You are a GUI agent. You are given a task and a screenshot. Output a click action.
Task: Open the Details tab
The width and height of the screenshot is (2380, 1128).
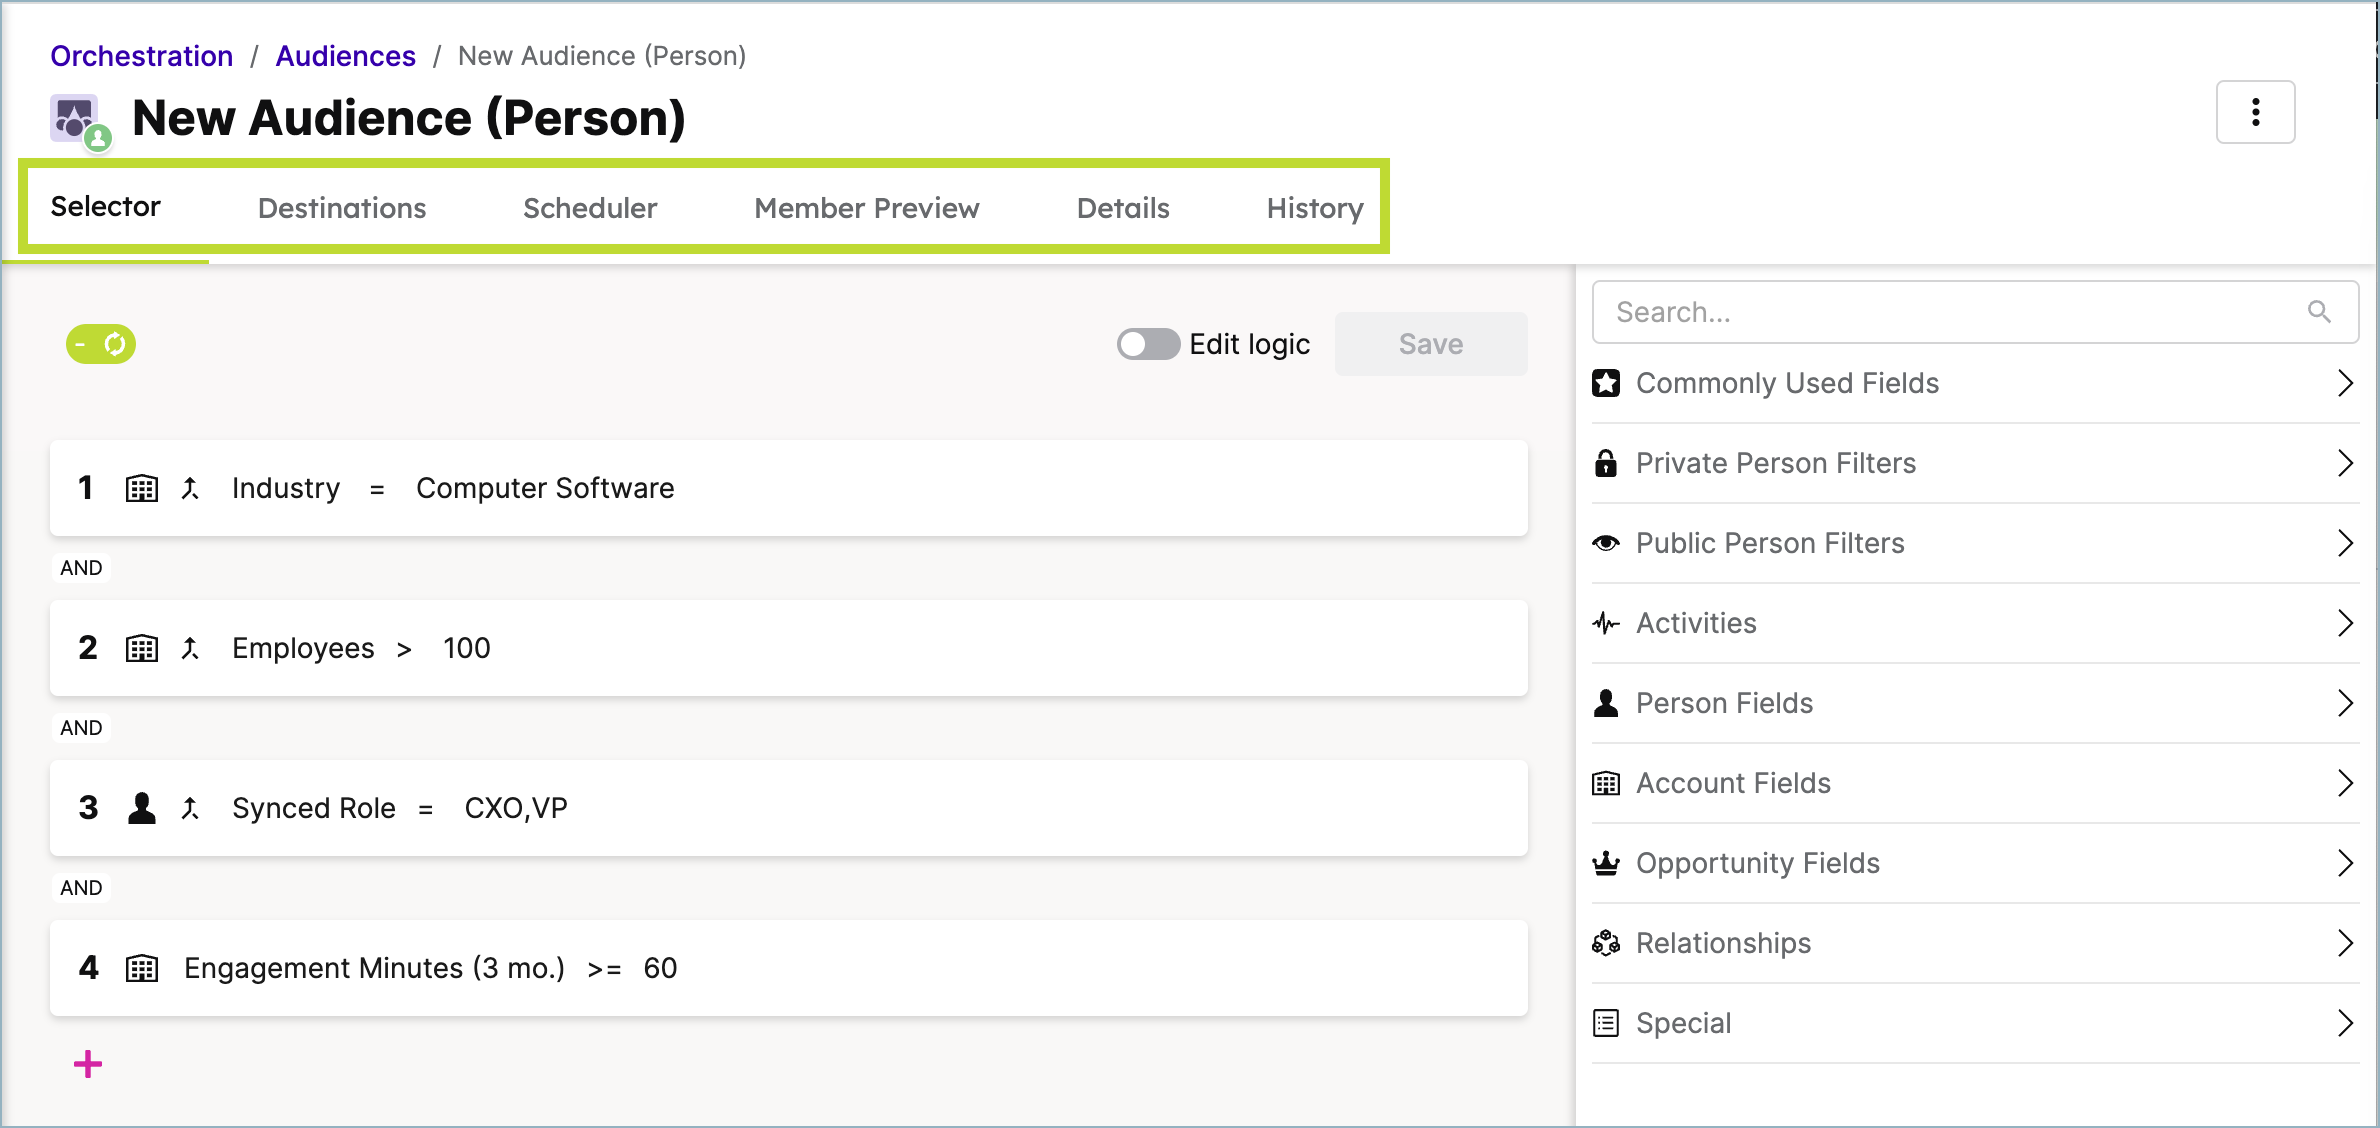[1123, 208]
